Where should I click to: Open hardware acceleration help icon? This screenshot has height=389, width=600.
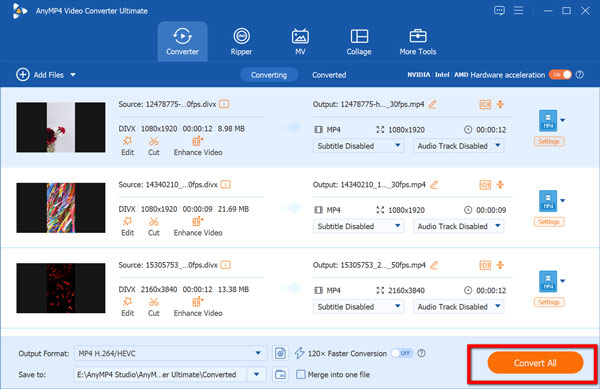(580, 75)
